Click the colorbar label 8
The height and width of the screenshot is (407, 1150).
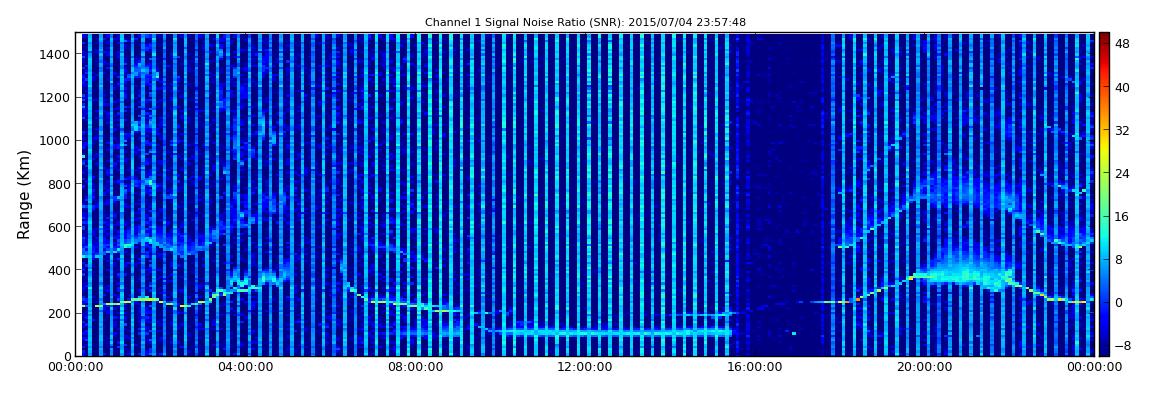pyautogui.click(x=1119, y=260)
